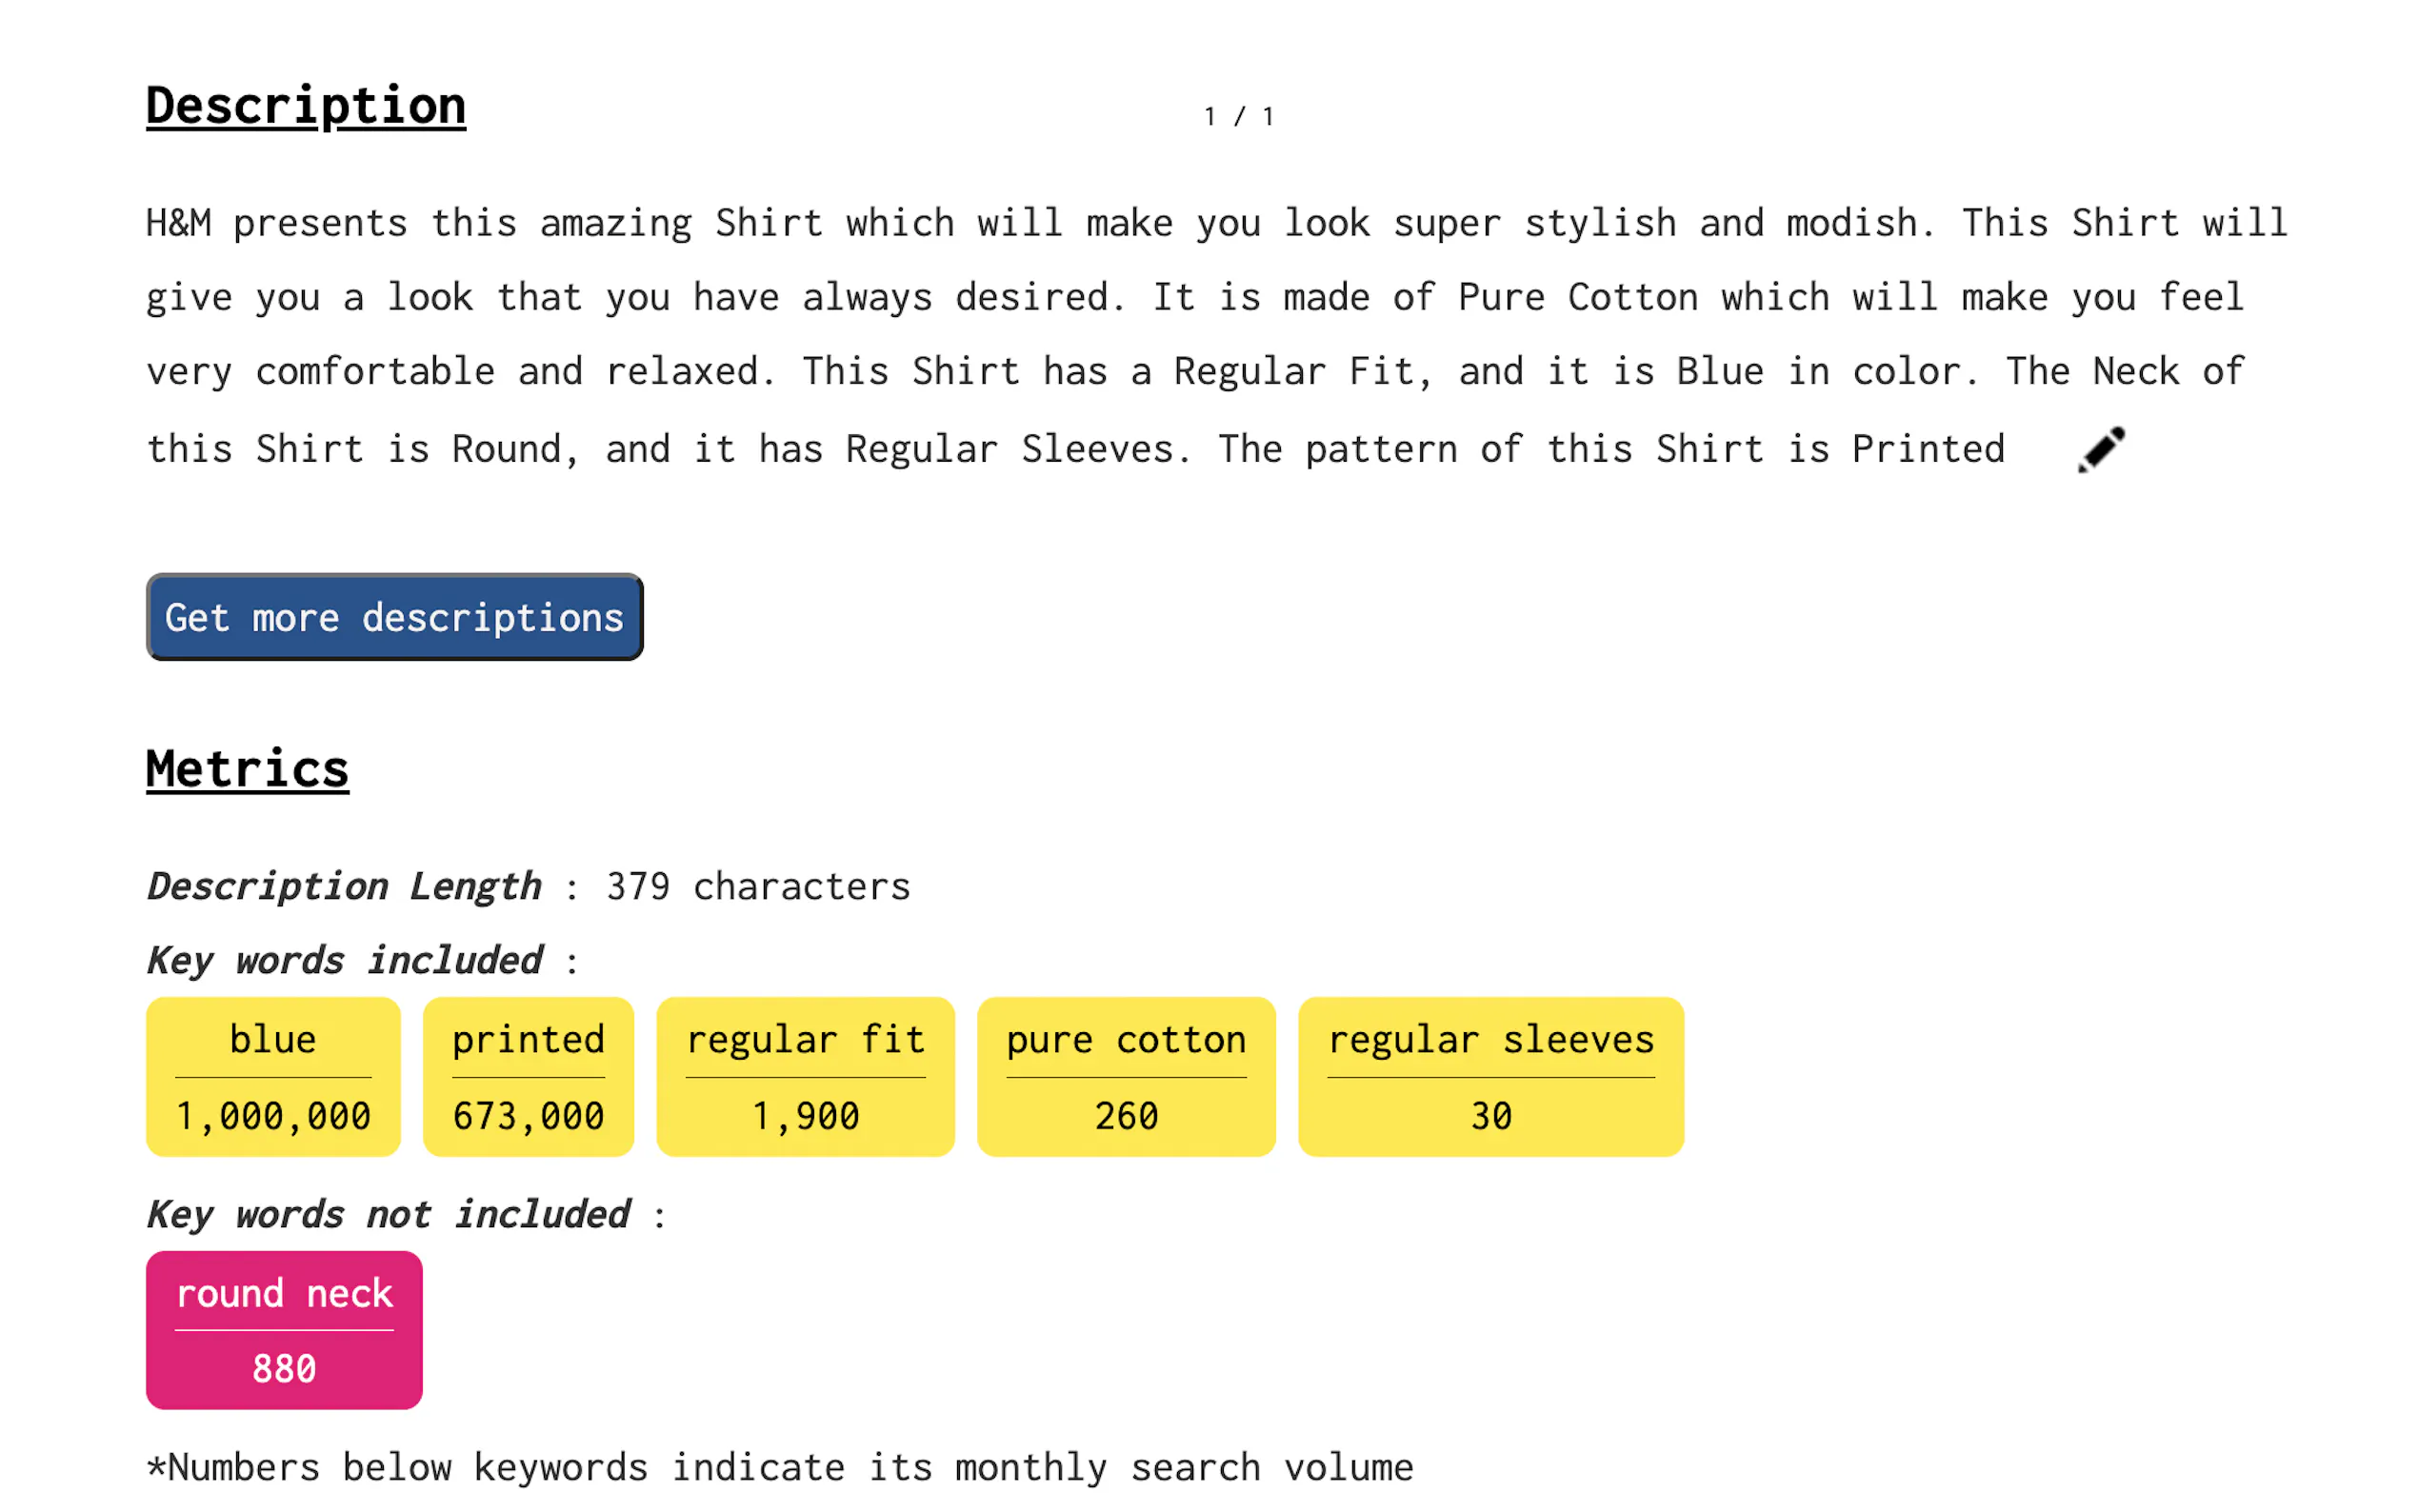Click the monthly search volume footnote

pyautogui.click(x=780, y=1468)
